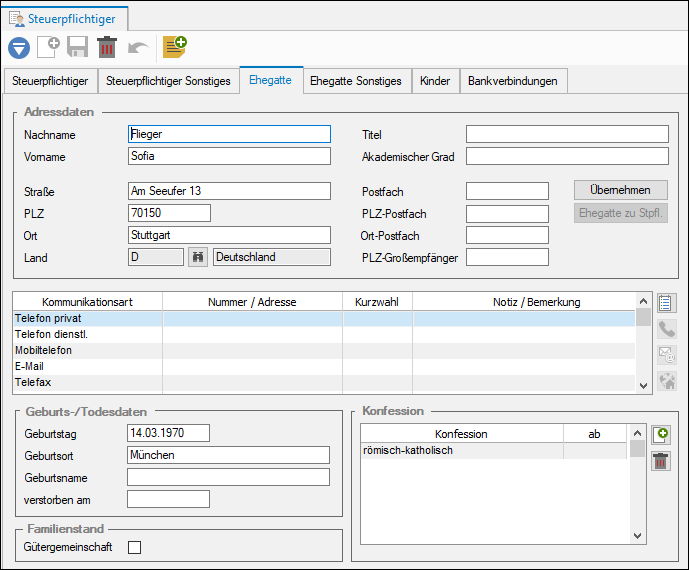This screenshot has width=689, height=570.
Task: Click the Ort field with Stuttgart
Action: [229, 235]
